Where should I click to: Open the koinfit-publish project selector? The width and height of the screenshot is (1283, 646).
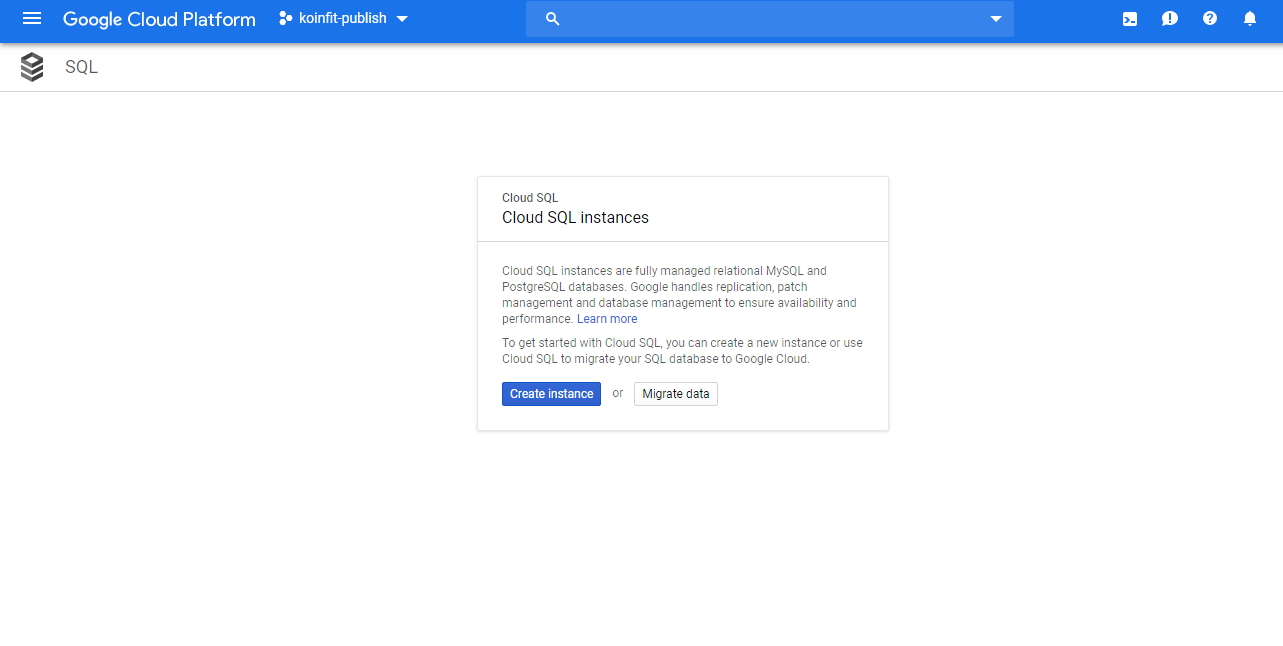[x=343, y=19]
